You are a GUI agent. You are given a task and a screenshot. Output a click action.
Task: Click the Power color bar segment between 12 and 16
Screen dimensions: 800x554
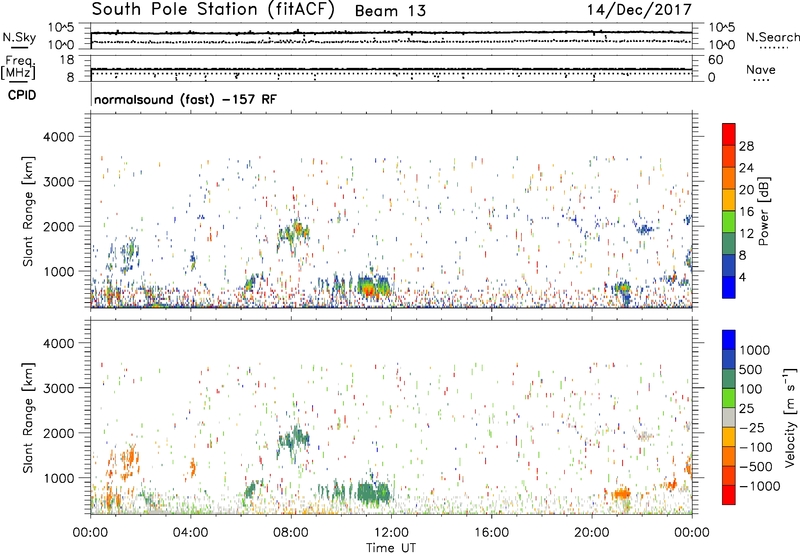(x=729, y=222)
